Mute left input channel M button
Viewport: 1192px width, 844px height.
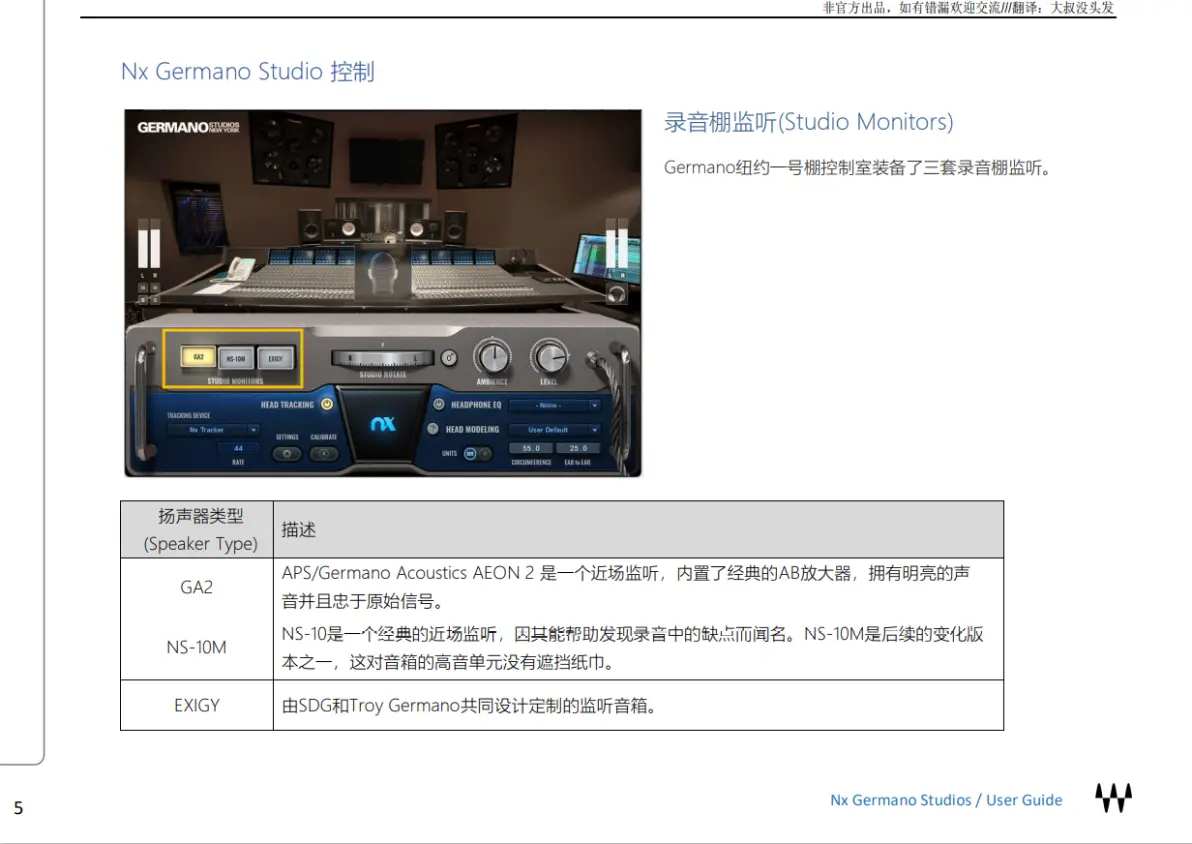pos(143,287)
